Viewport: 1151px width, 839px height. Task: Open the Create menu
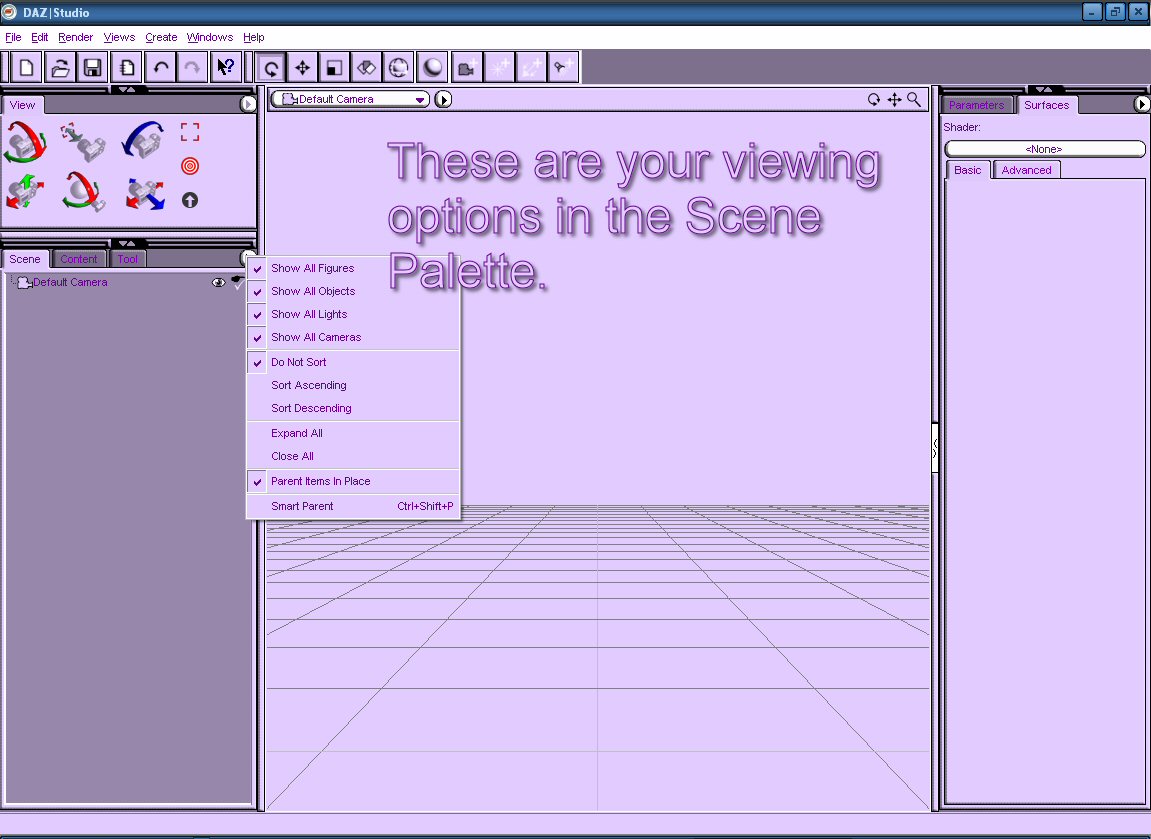pos(161,37)
